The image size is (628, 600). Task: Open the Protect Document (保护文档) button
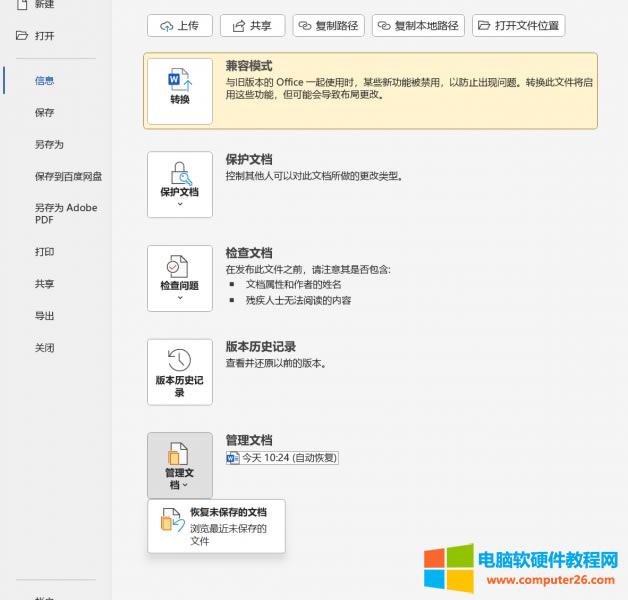[179, 184]
